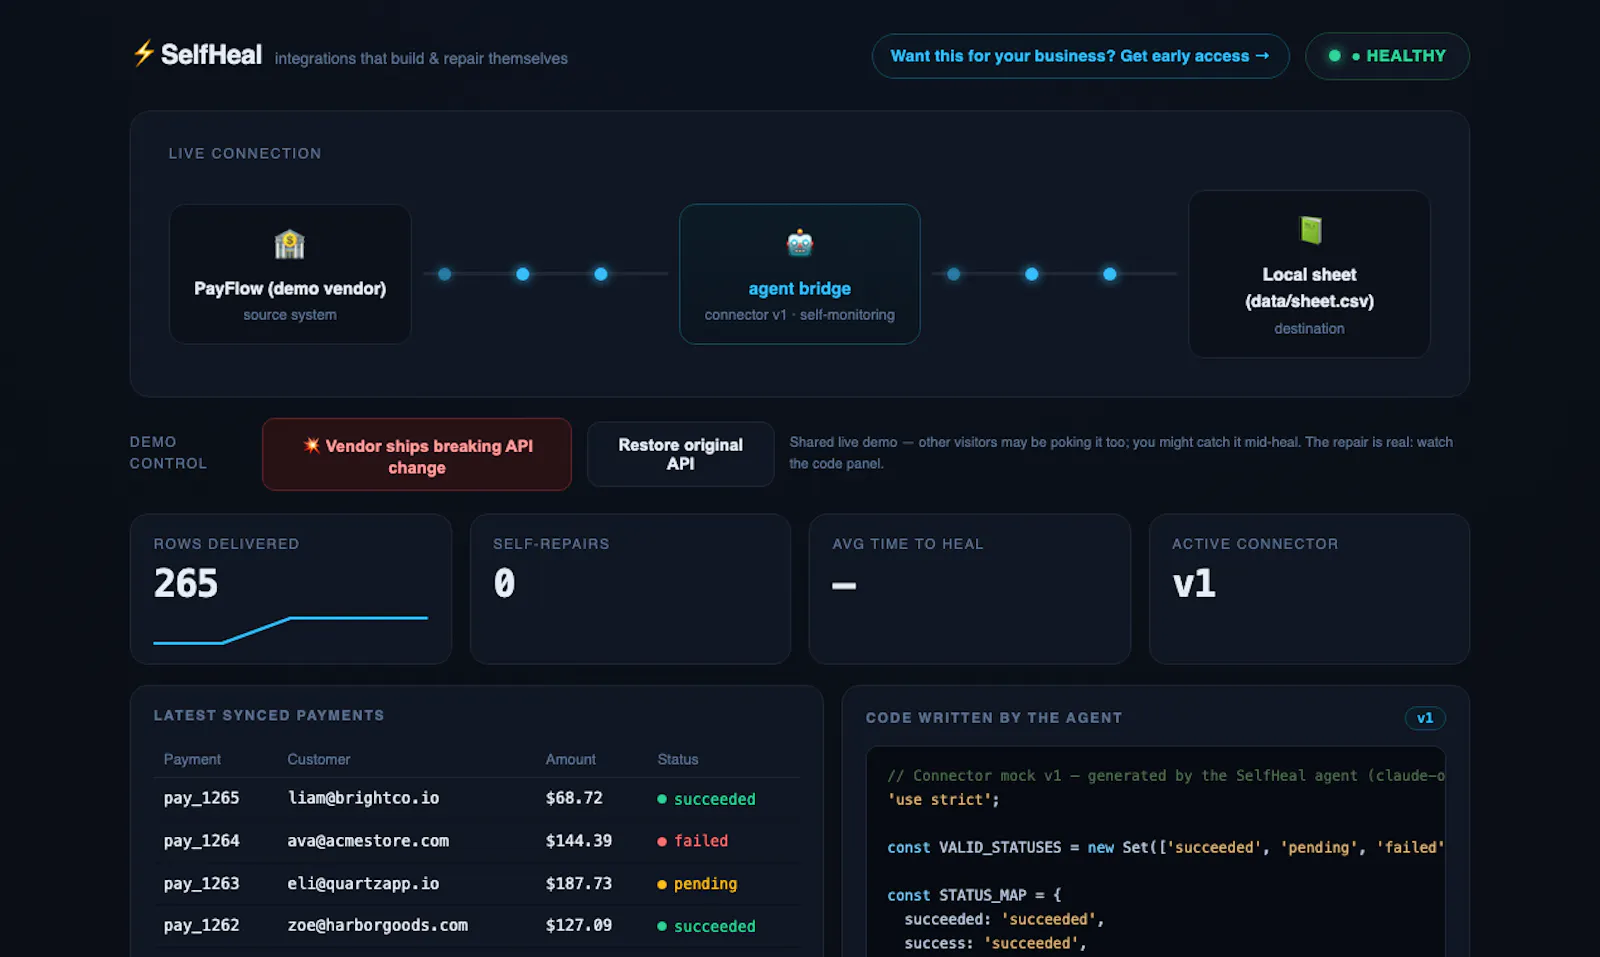1600x957 pixels.
Task: Click the LATEST SYNCED PAYMENTS heading
Action: click(269, 716)
